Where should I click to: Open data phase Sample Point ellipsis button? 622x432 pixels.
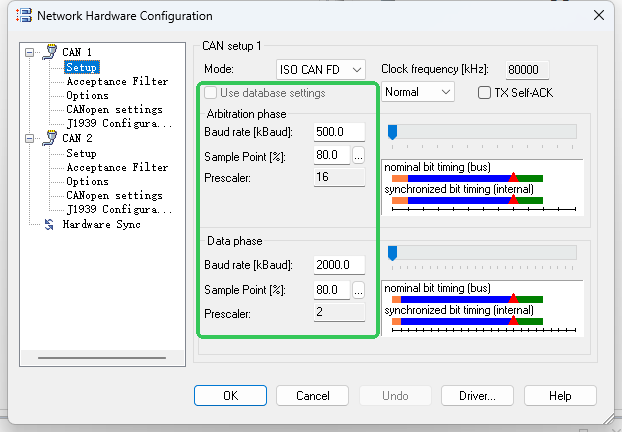pos(358,290)
